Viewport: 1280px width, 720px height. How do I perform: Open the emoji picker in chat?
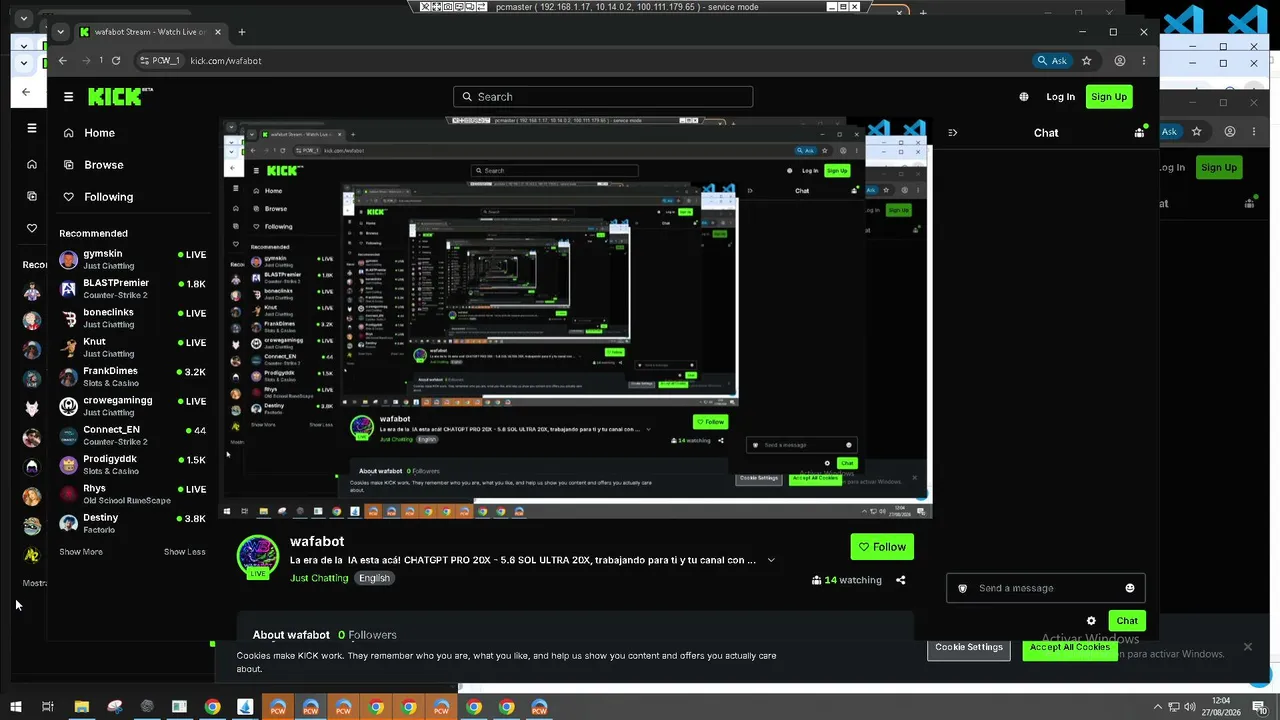[x=1130, y=588]
